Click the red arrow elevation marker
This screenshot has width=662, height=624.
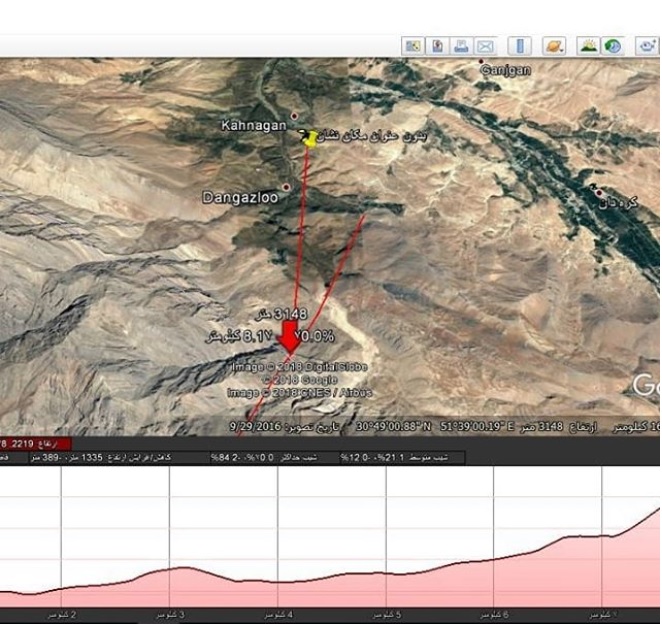pos(290,336)
